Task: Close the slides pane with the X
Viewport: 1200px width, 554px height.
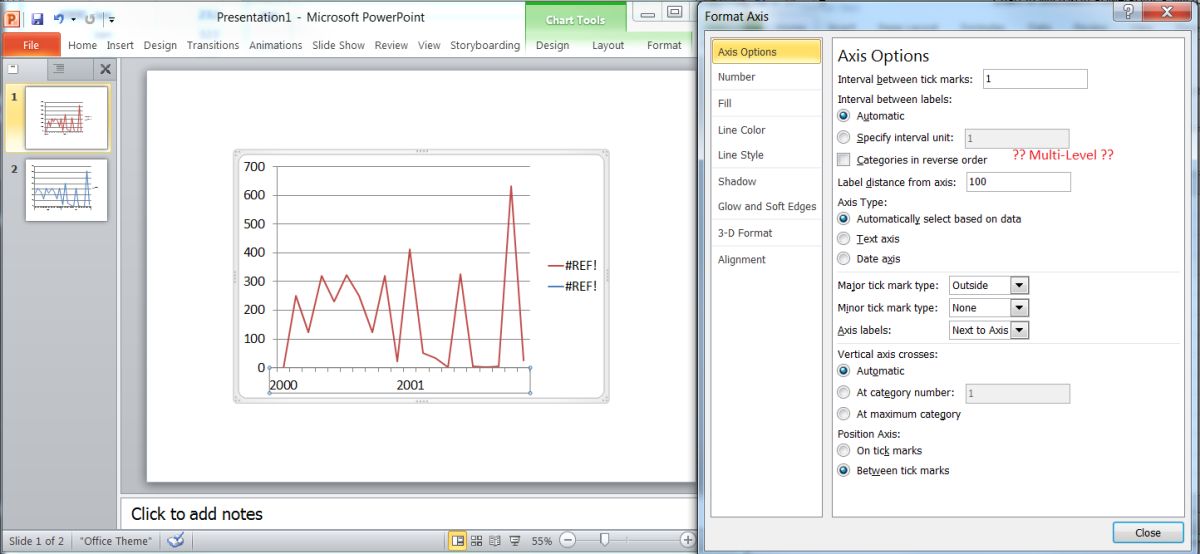Action: [x=105, y=69]
